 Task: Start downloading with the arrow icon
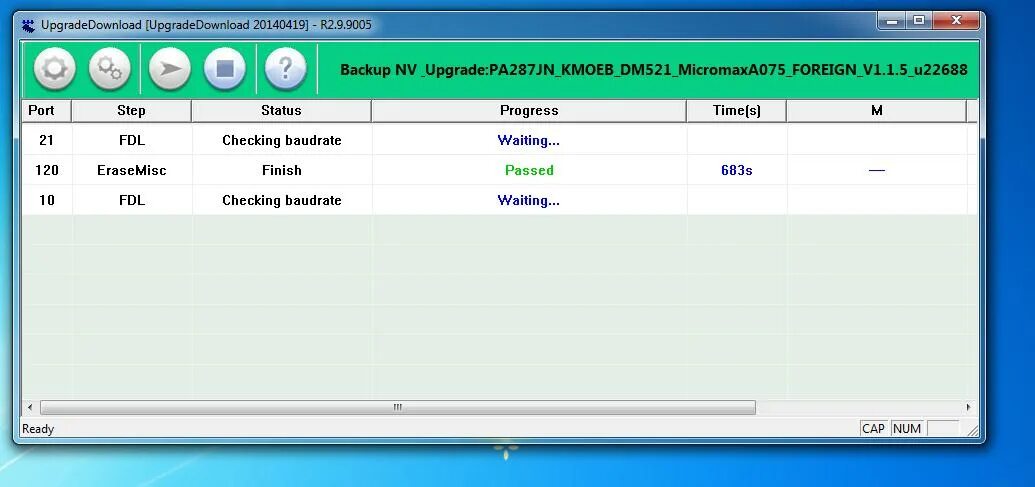(x=170, y=69)
